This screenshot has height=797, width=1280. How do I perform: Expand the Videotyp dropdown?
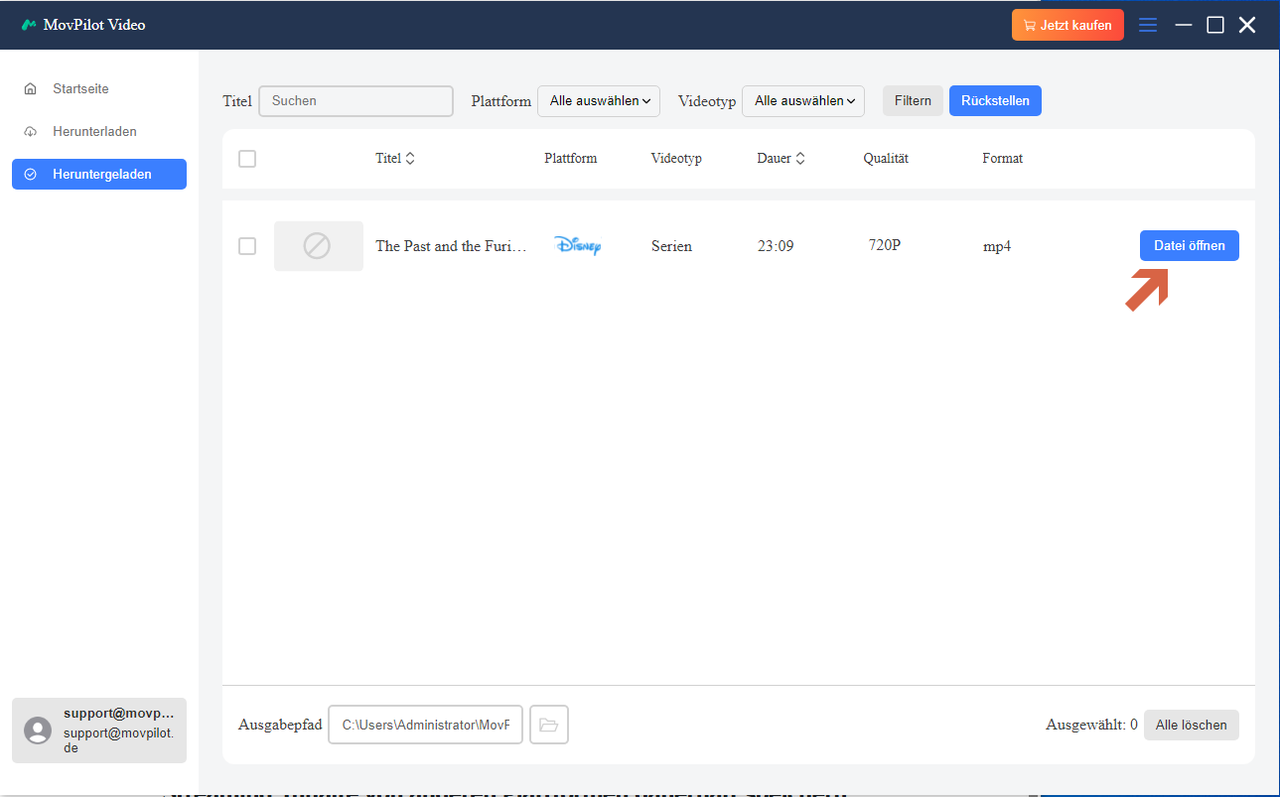coord(803,101)
